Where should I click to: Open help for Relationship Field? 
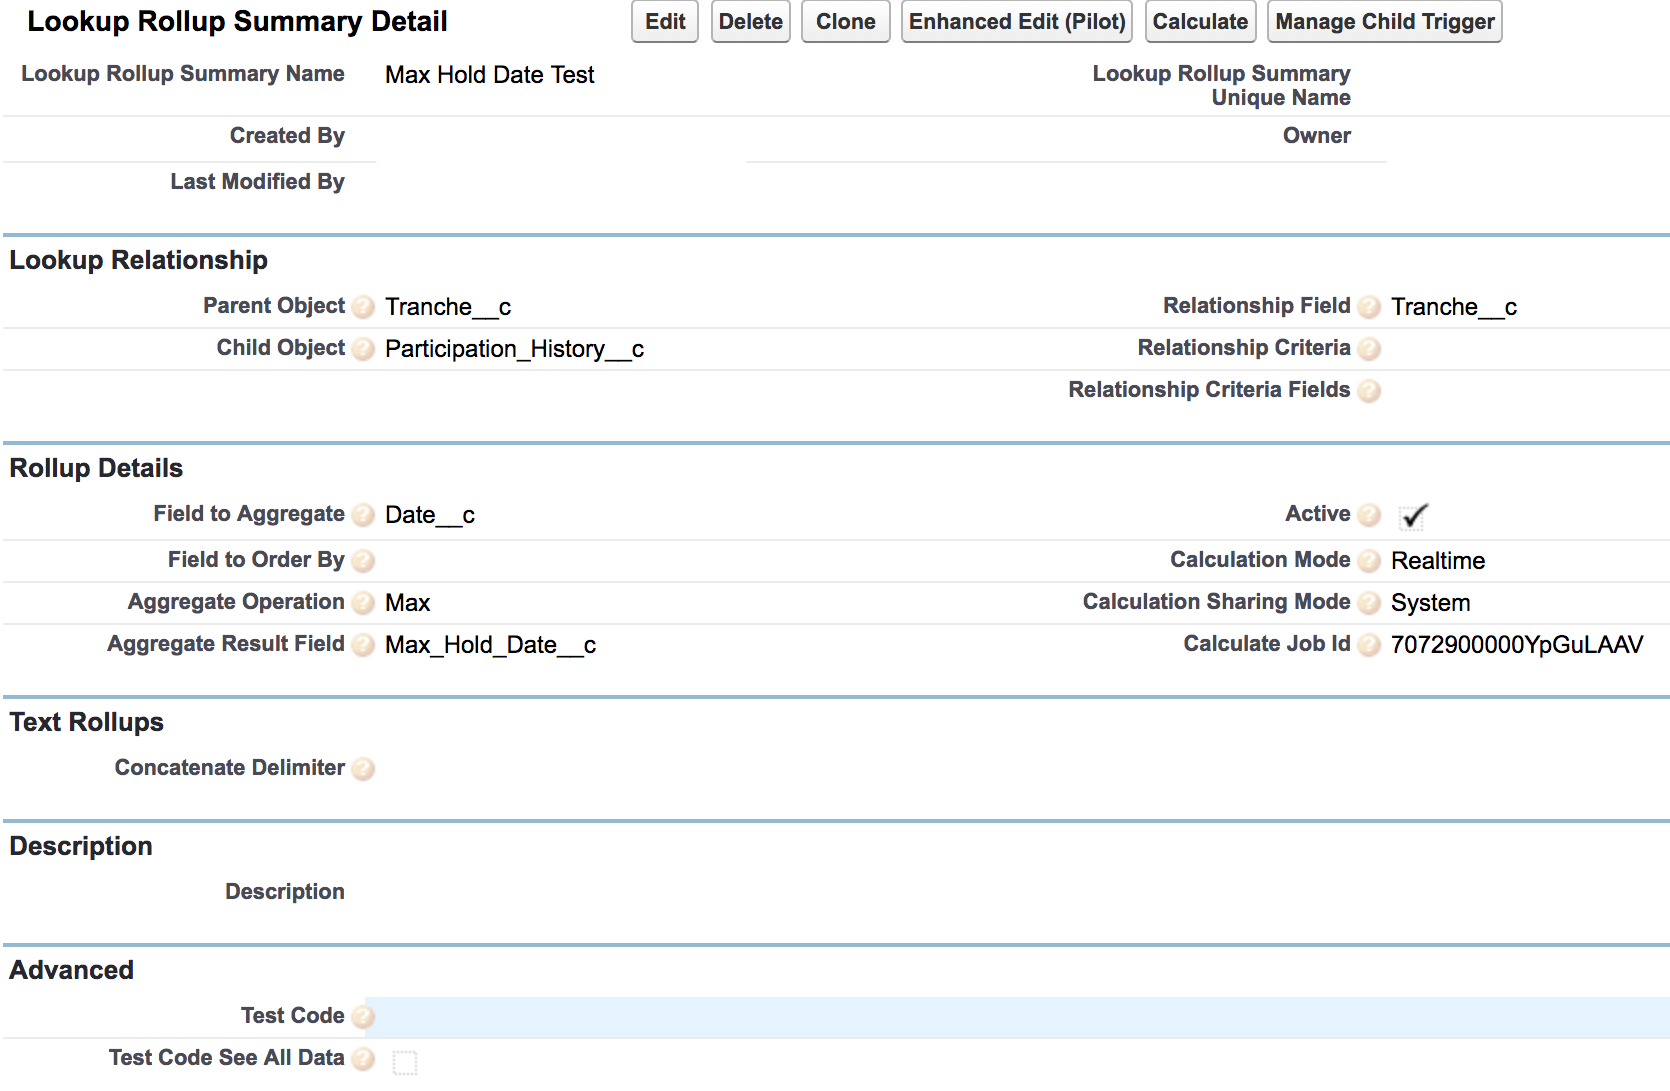1369,307
